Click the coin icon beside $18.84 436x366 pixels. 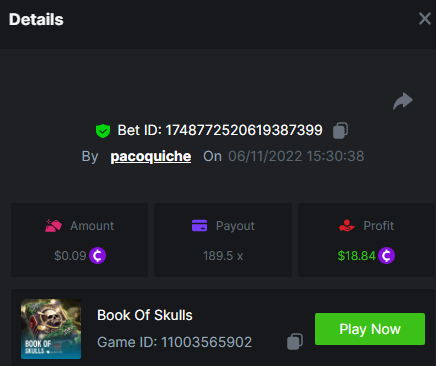[x=387, y=256]
